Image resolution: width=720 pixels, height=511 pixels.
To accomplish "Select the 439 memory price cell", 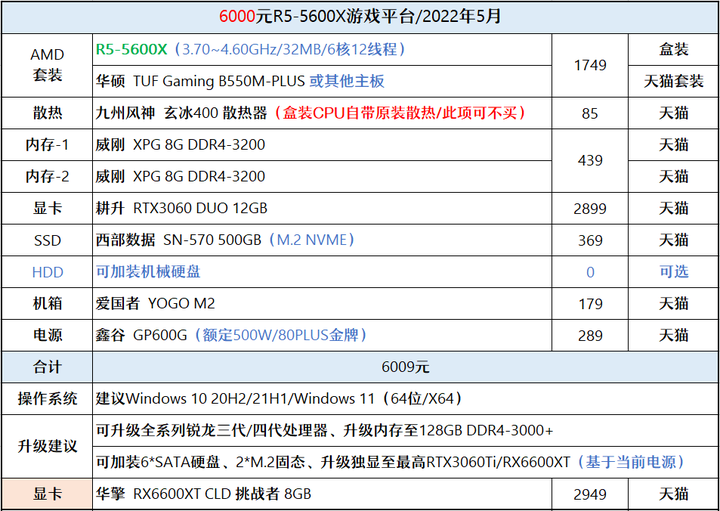I will pyautogui.click(x=590, y=161).
